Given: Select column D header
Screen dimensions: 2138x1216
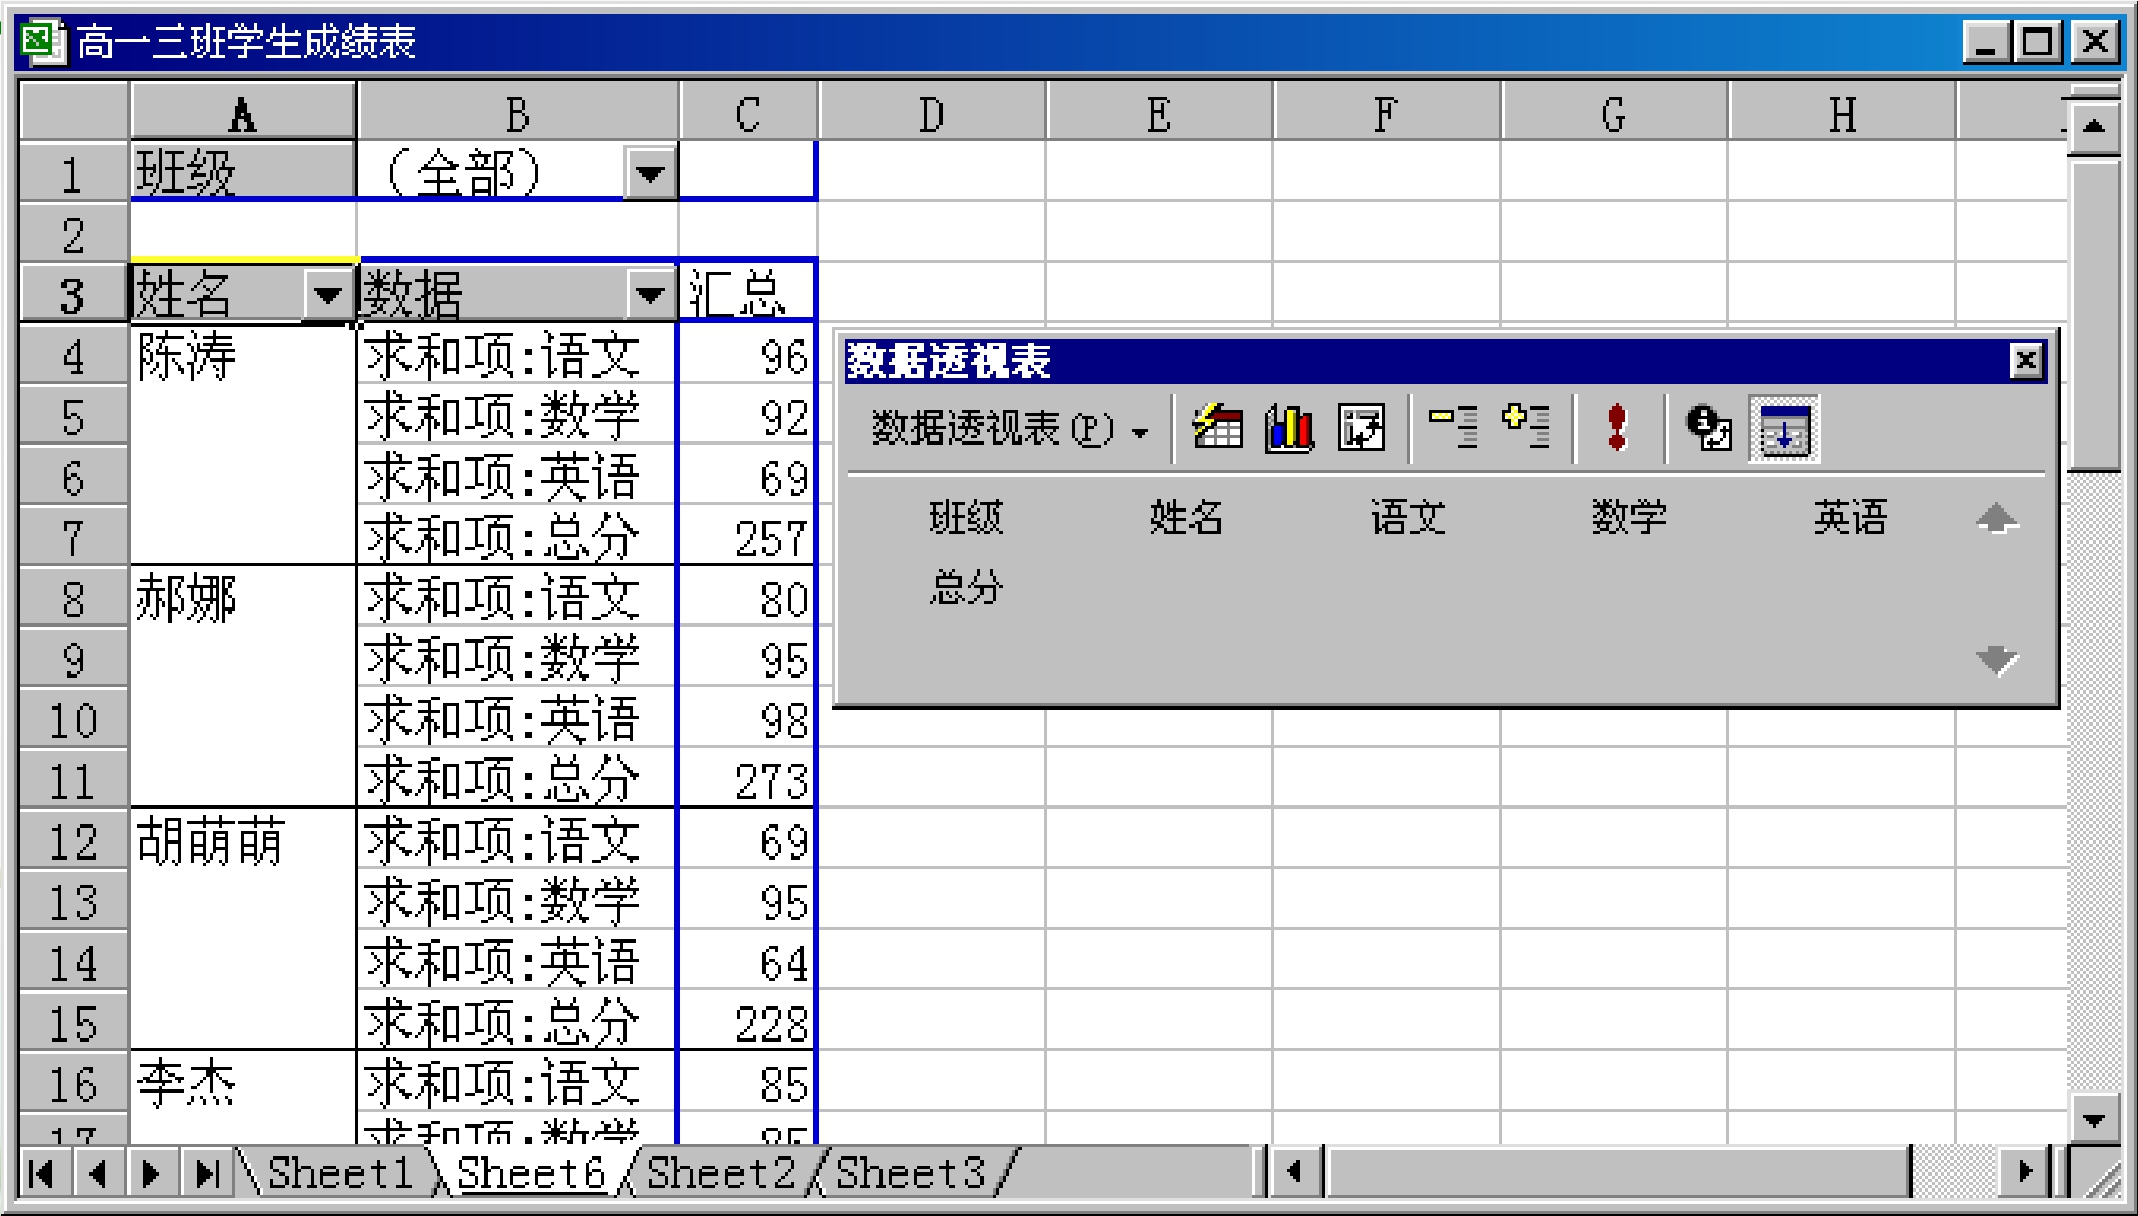Looking at the screenshot, I should (x=931, y=112).
